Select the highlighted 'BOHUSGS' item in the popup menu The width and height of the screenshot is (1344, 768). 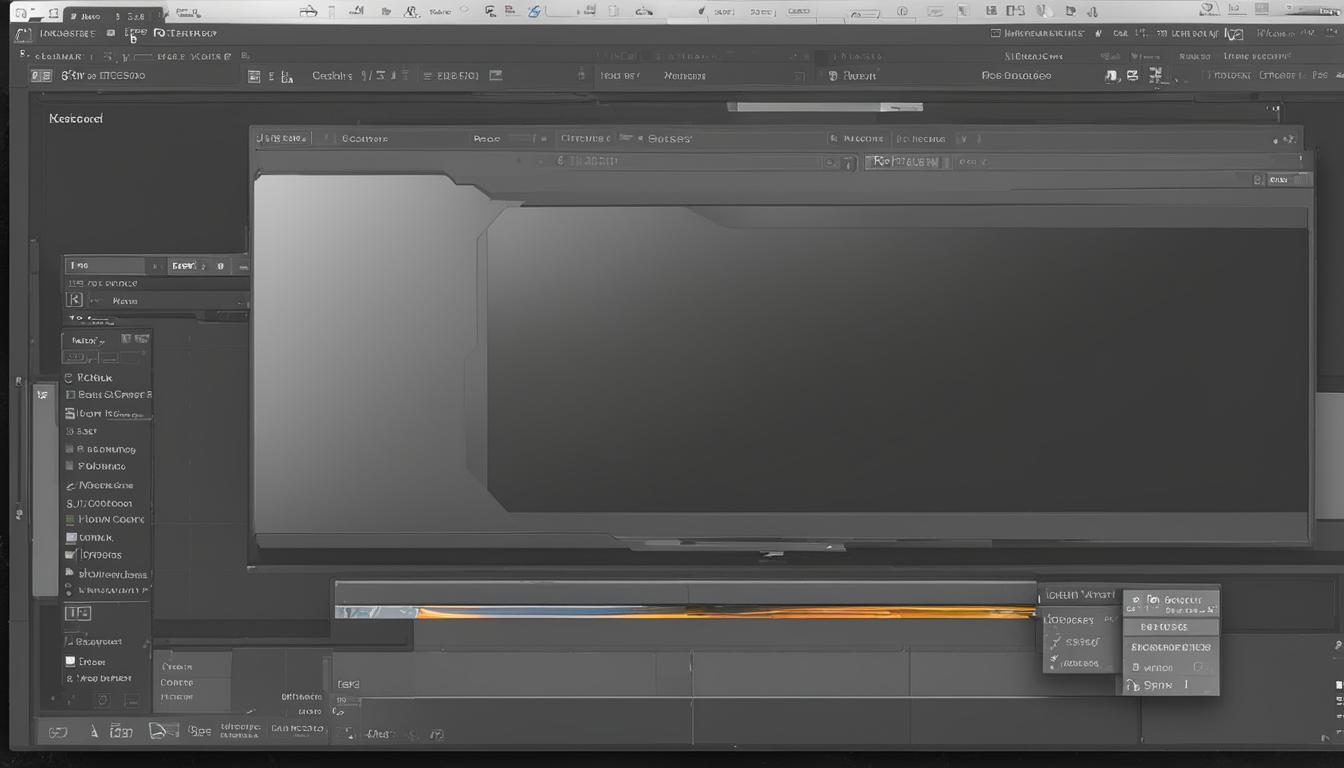(1170, 627)
